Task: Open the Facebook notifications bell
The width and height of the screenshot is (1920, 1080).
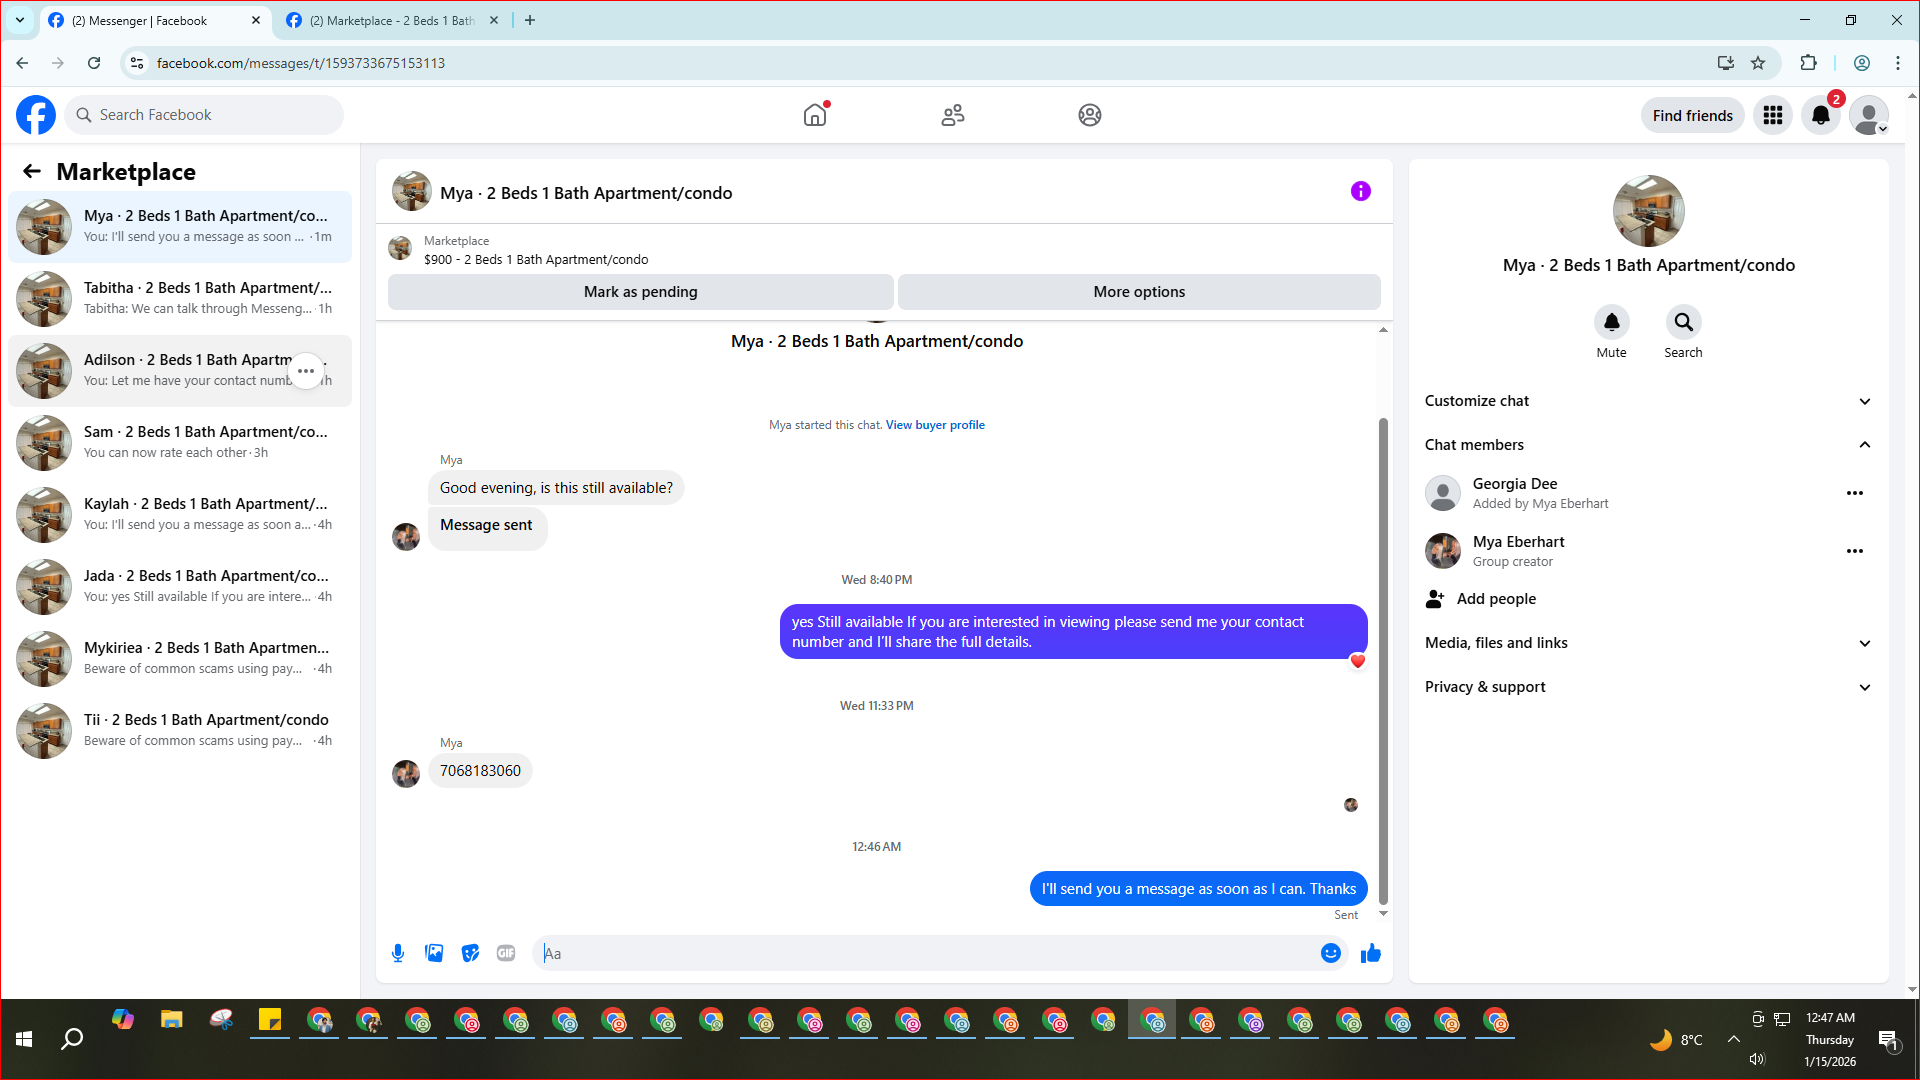Action: [x=1820, y=115]
